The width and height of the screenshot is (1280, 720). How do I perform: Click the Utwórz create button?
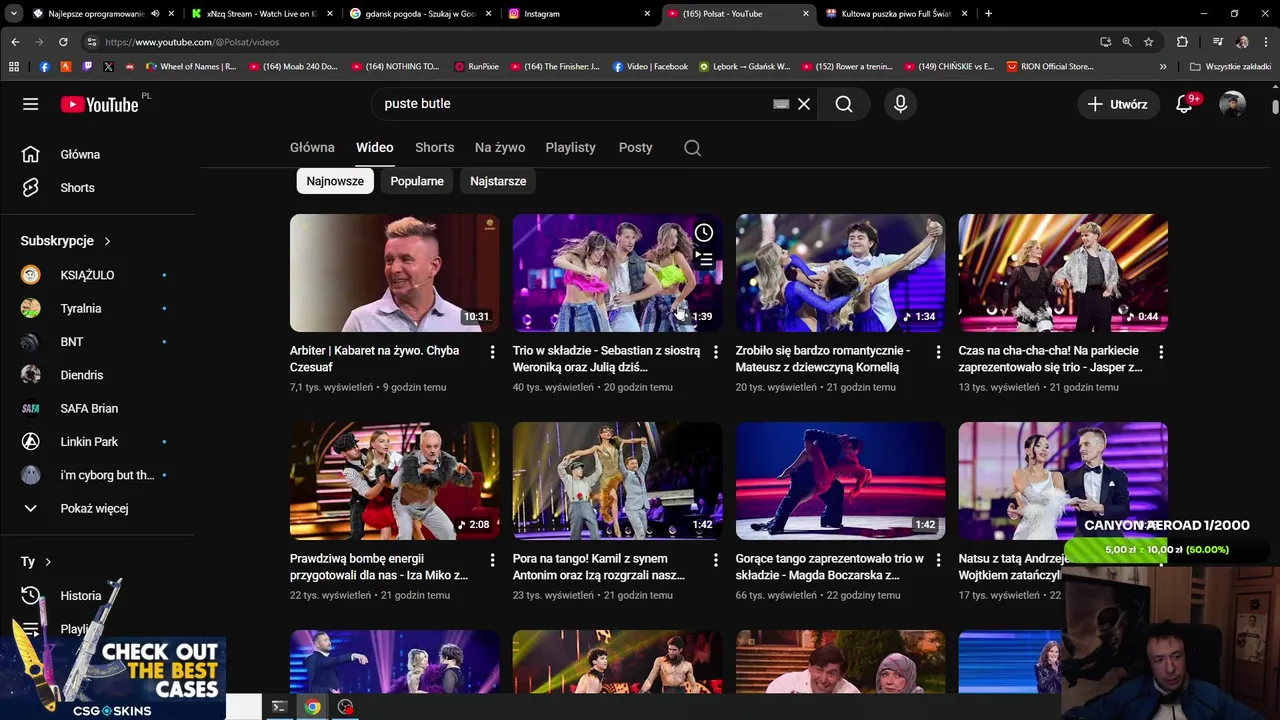tap(1118, 104)
